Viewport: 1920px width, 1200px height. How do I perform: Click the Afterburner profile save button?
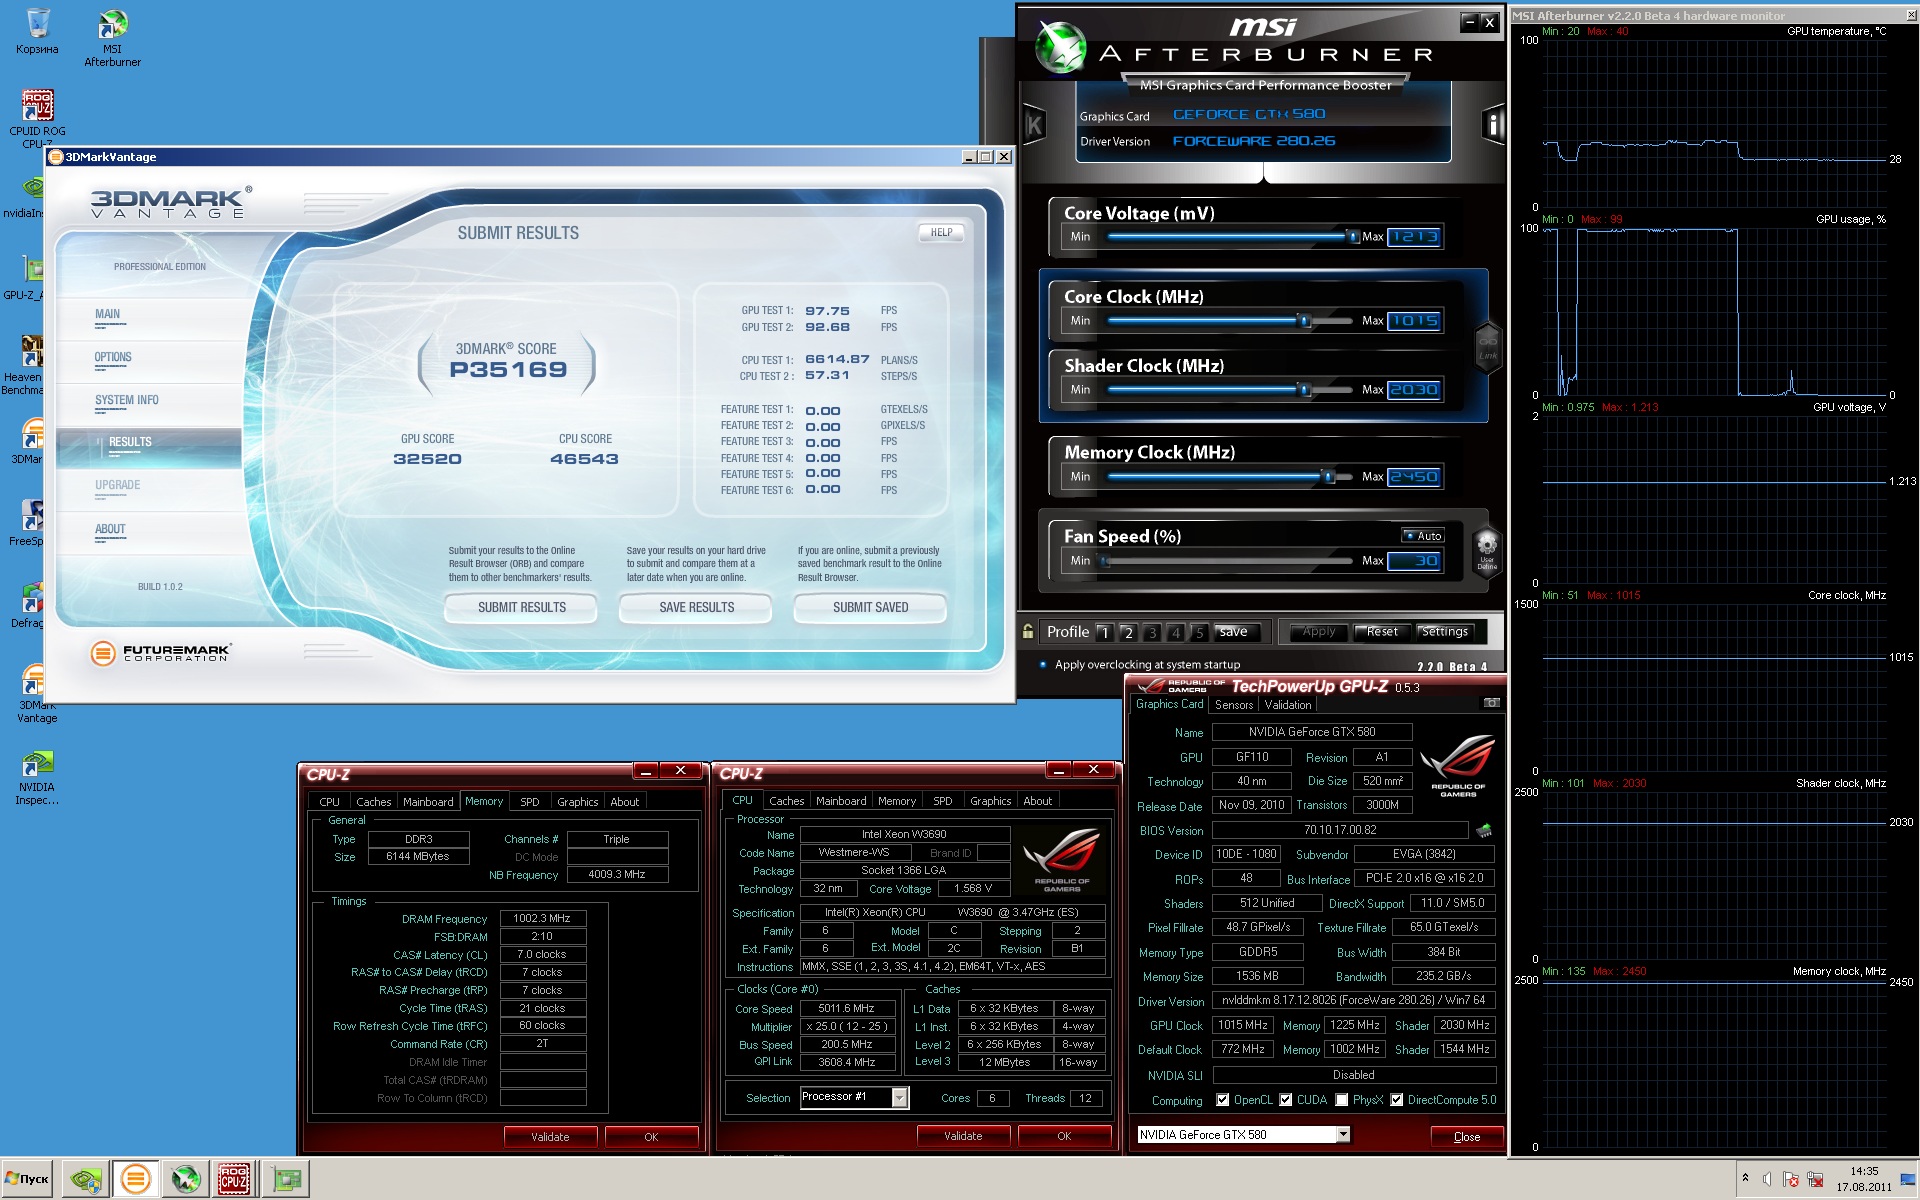point(1234,632)
